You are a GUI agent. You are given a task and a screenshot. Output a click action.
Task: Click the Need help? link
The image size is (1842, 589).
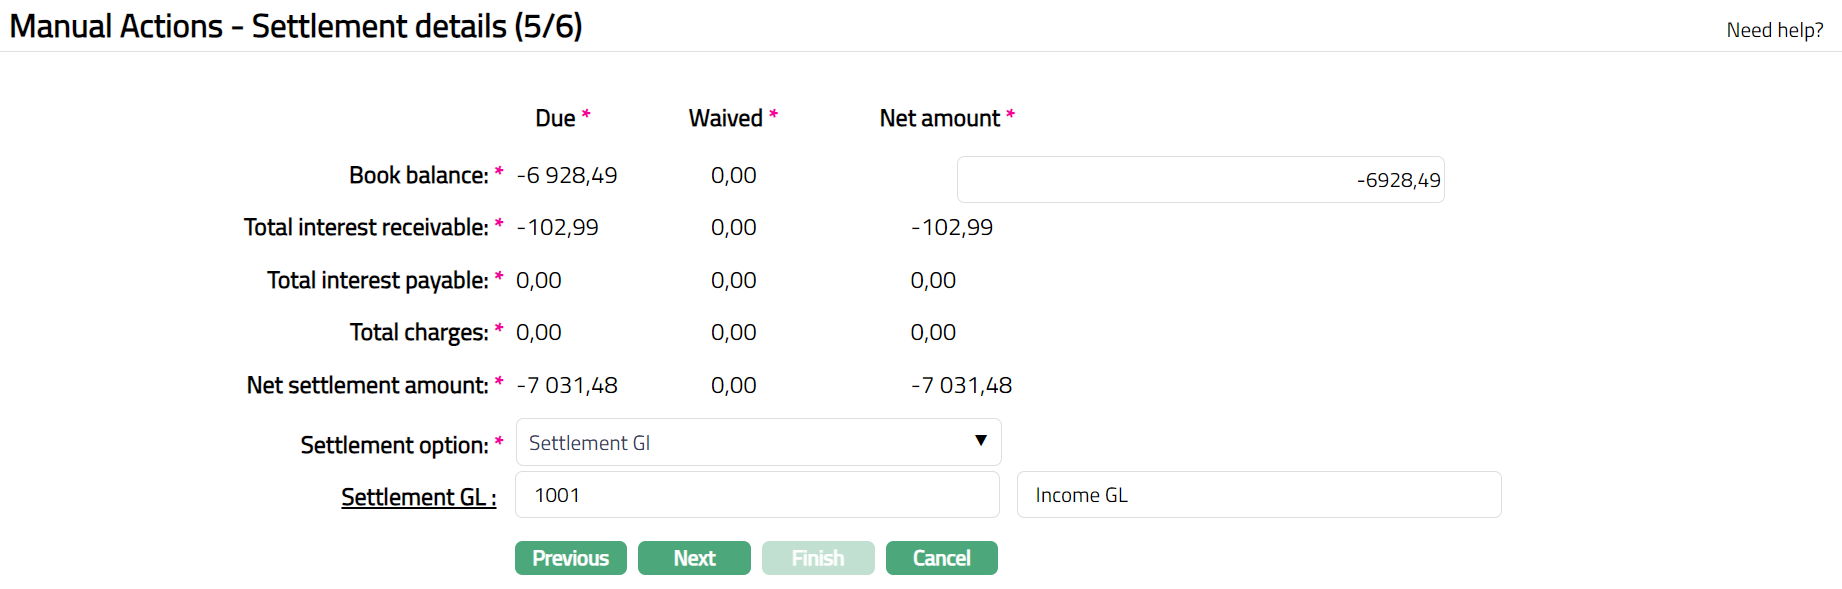(1774, 30)
